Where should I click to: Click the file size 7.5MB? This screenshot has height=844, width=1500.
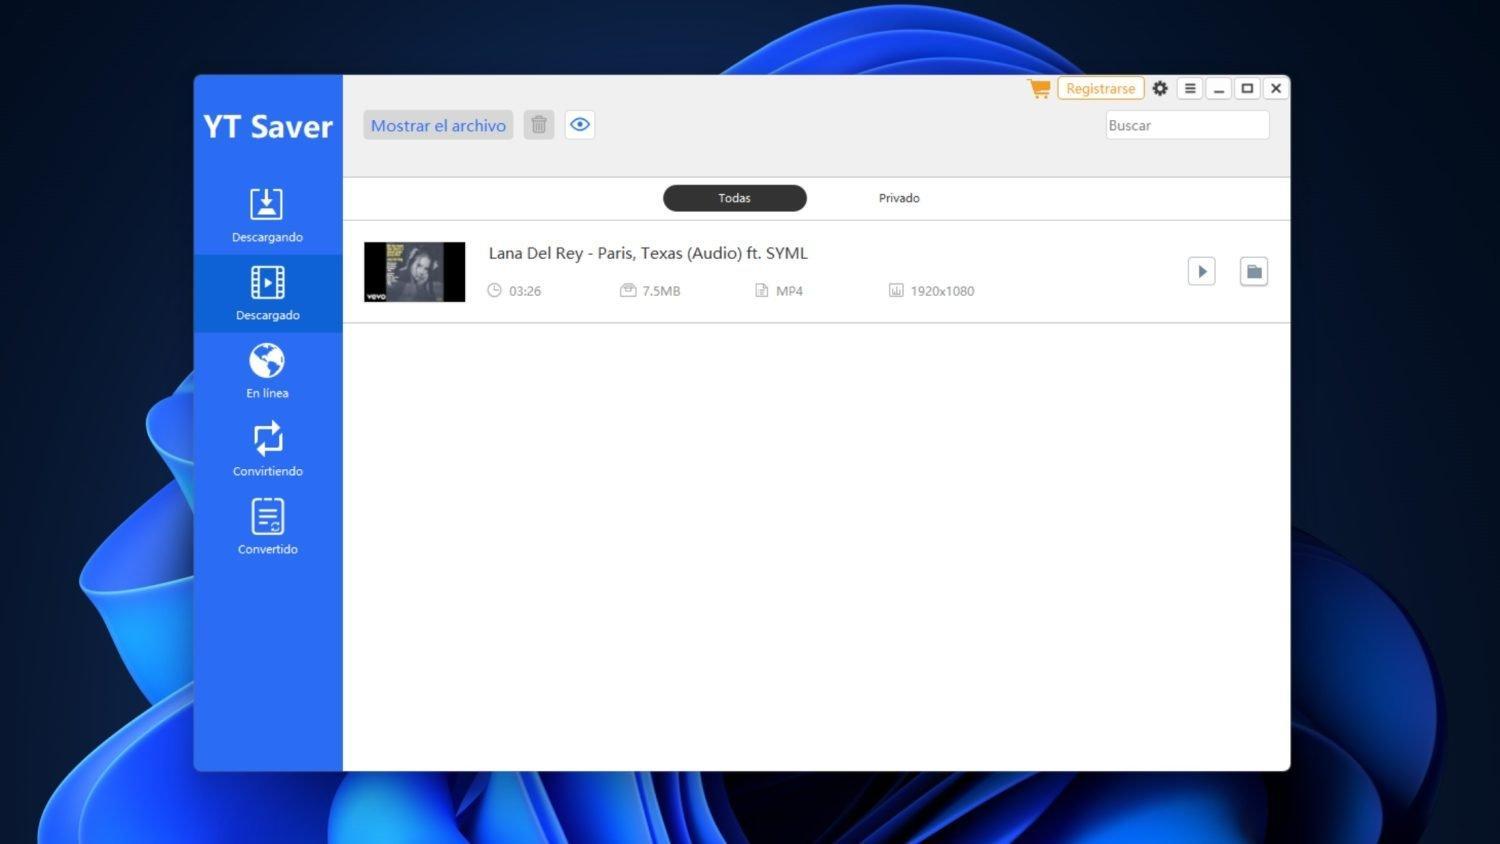661,291
